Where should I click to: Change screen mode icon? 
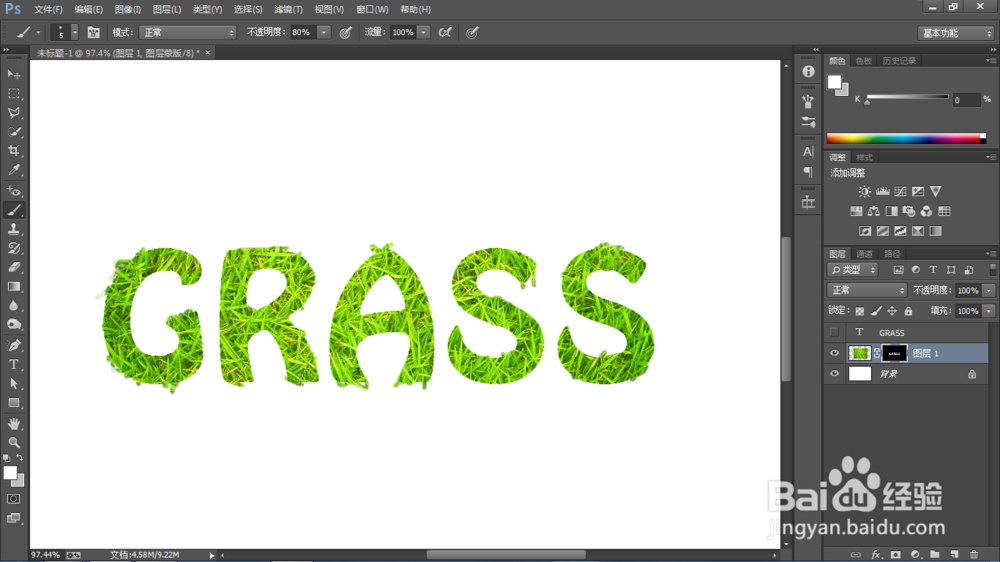[13, 518]
